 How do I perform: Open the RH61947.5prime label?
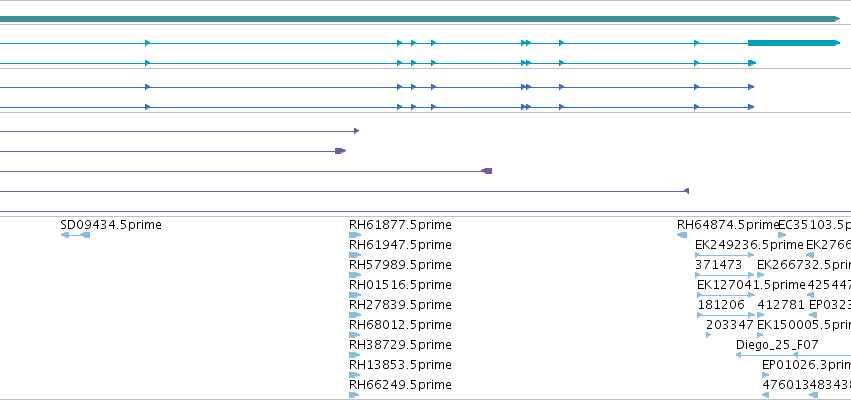400,245
